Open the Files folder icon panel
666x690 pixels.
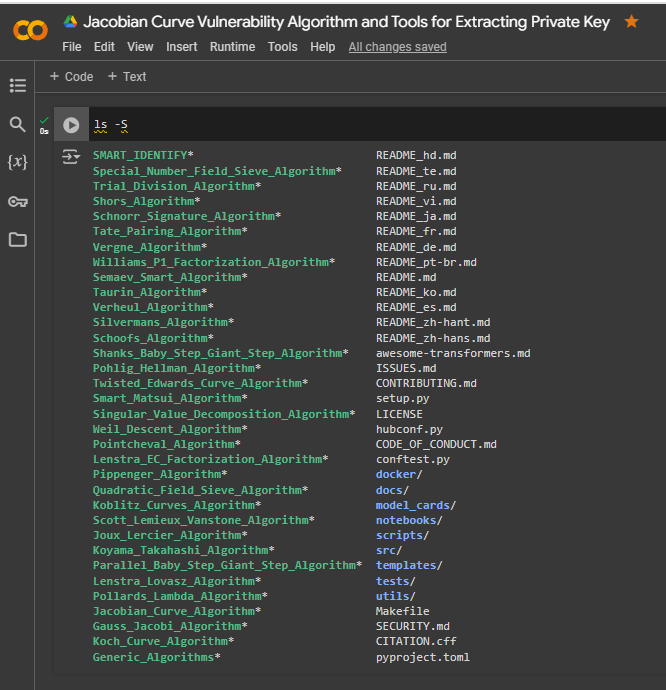[x=18, y=240]
